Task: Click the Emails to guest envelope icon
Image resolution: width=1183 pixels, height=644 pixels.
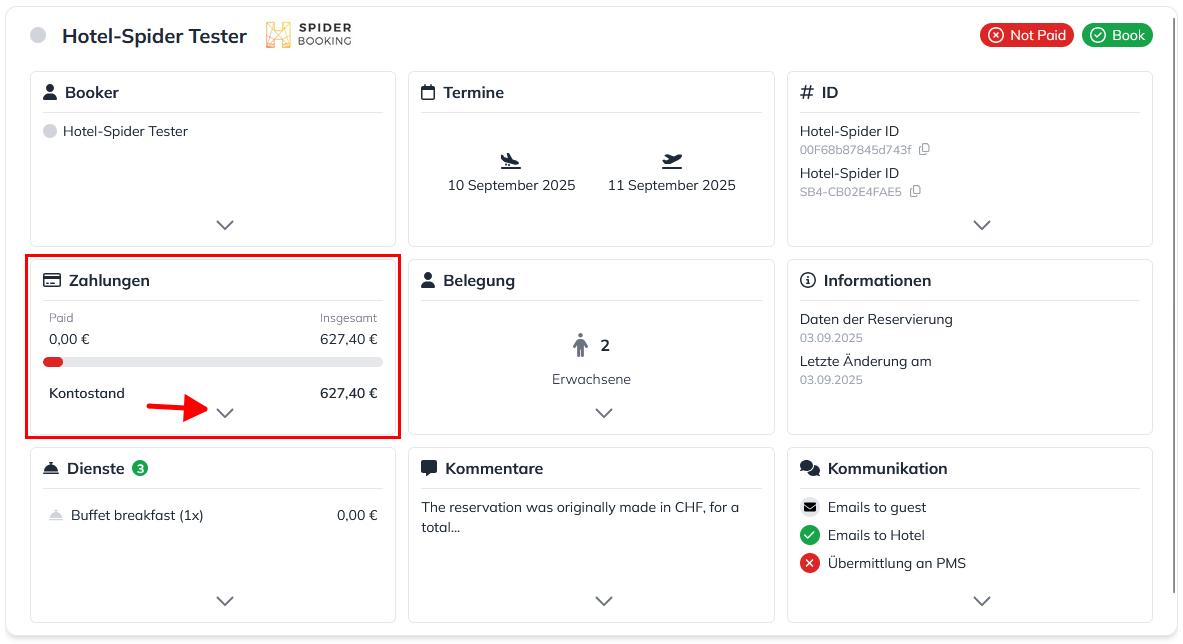Action: click(x=810, y=507)
